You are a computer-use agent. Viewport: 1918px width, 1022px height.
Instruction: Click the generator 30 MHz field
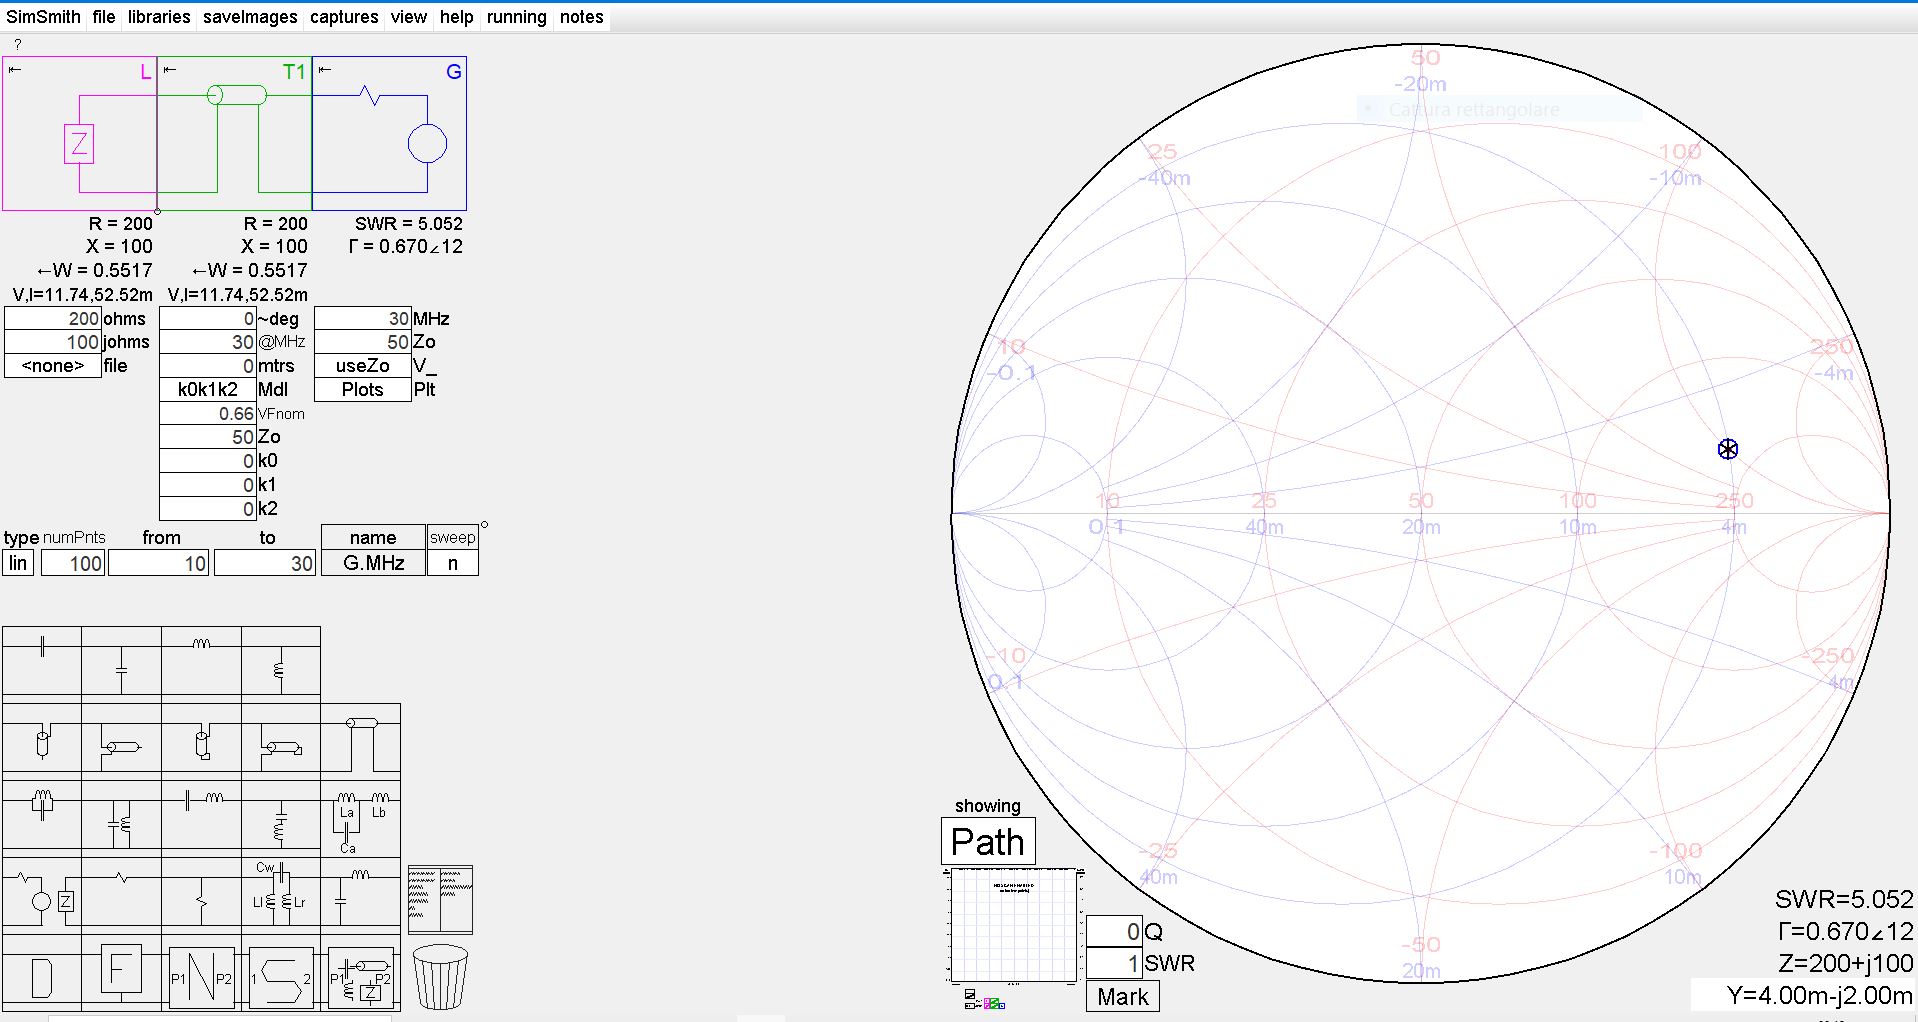pyautogui.click(x=362, y=319)
